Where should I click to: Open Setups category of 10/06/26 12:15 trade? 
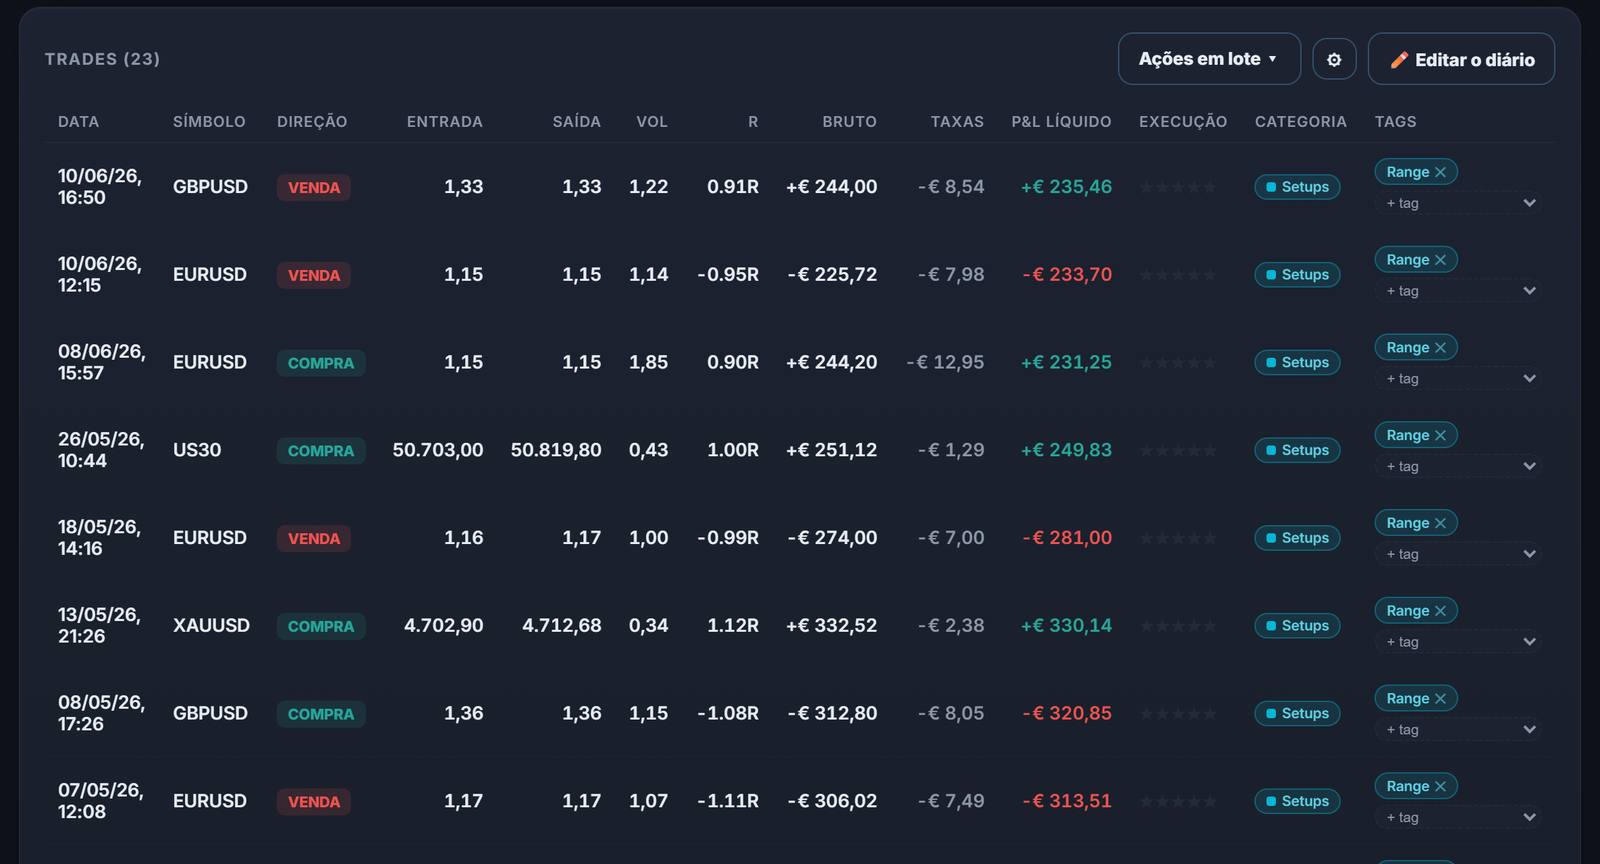pos(1297,275)
